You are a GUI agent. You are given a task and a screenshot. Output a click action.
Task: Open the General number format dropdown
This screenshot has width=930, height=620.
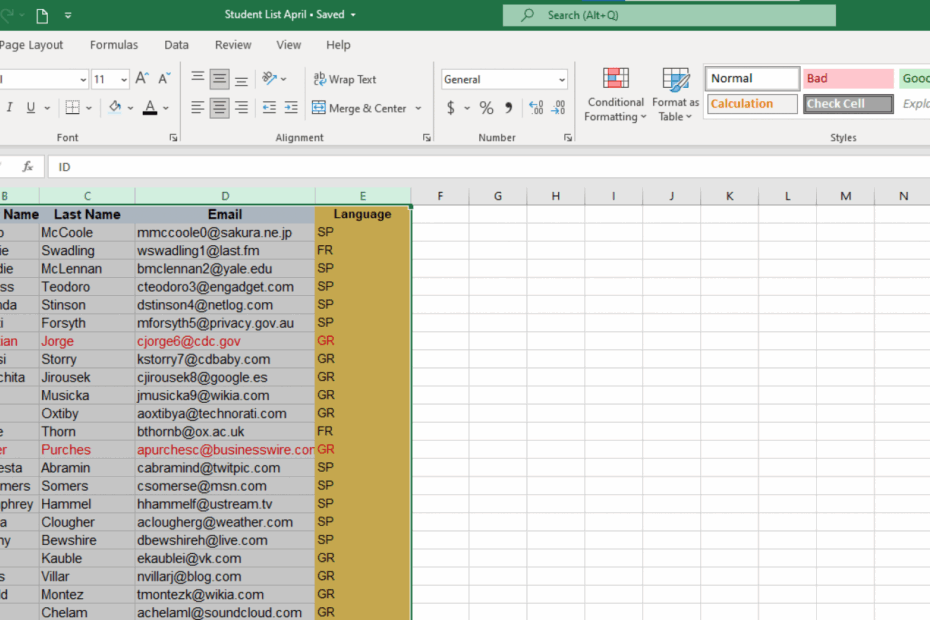[x=562, y=80]
